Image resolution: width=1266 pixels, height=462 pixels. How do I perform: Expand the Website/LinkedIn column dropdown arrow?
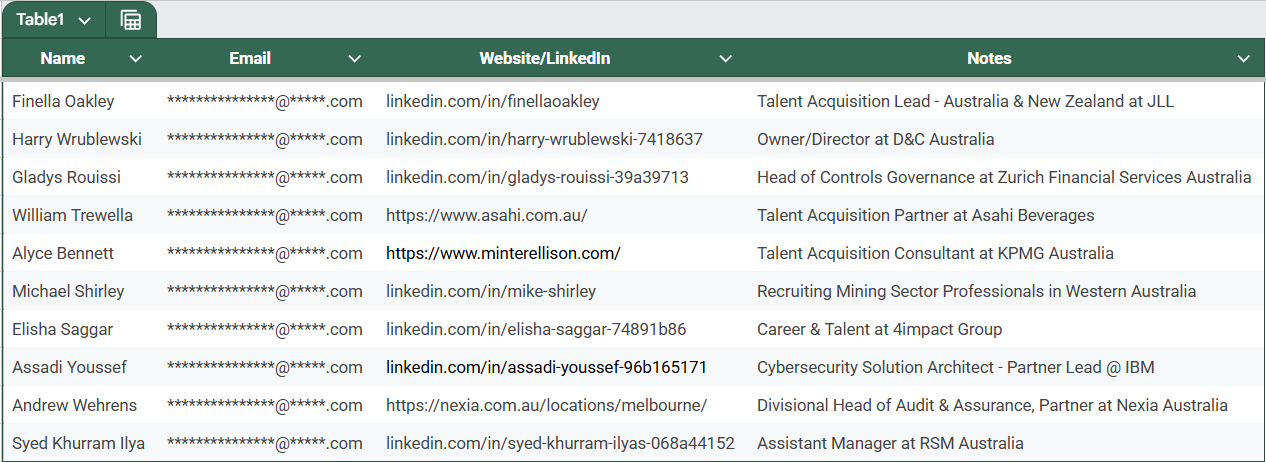pos(726,59)
